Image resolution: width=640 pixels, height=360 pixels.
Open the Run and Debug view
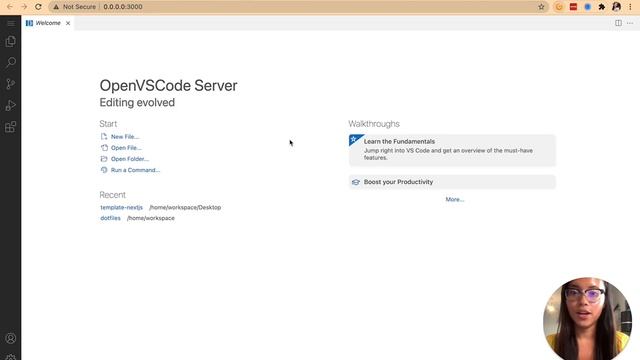(x=11, y=105)
